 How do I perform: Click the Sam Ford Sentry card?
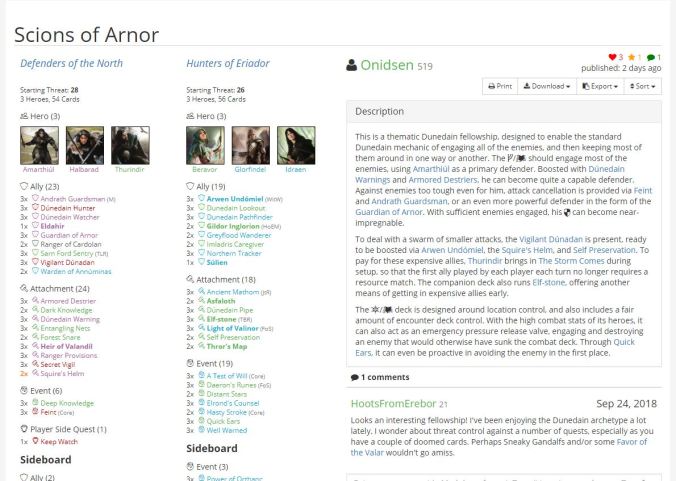coord(67,253)
